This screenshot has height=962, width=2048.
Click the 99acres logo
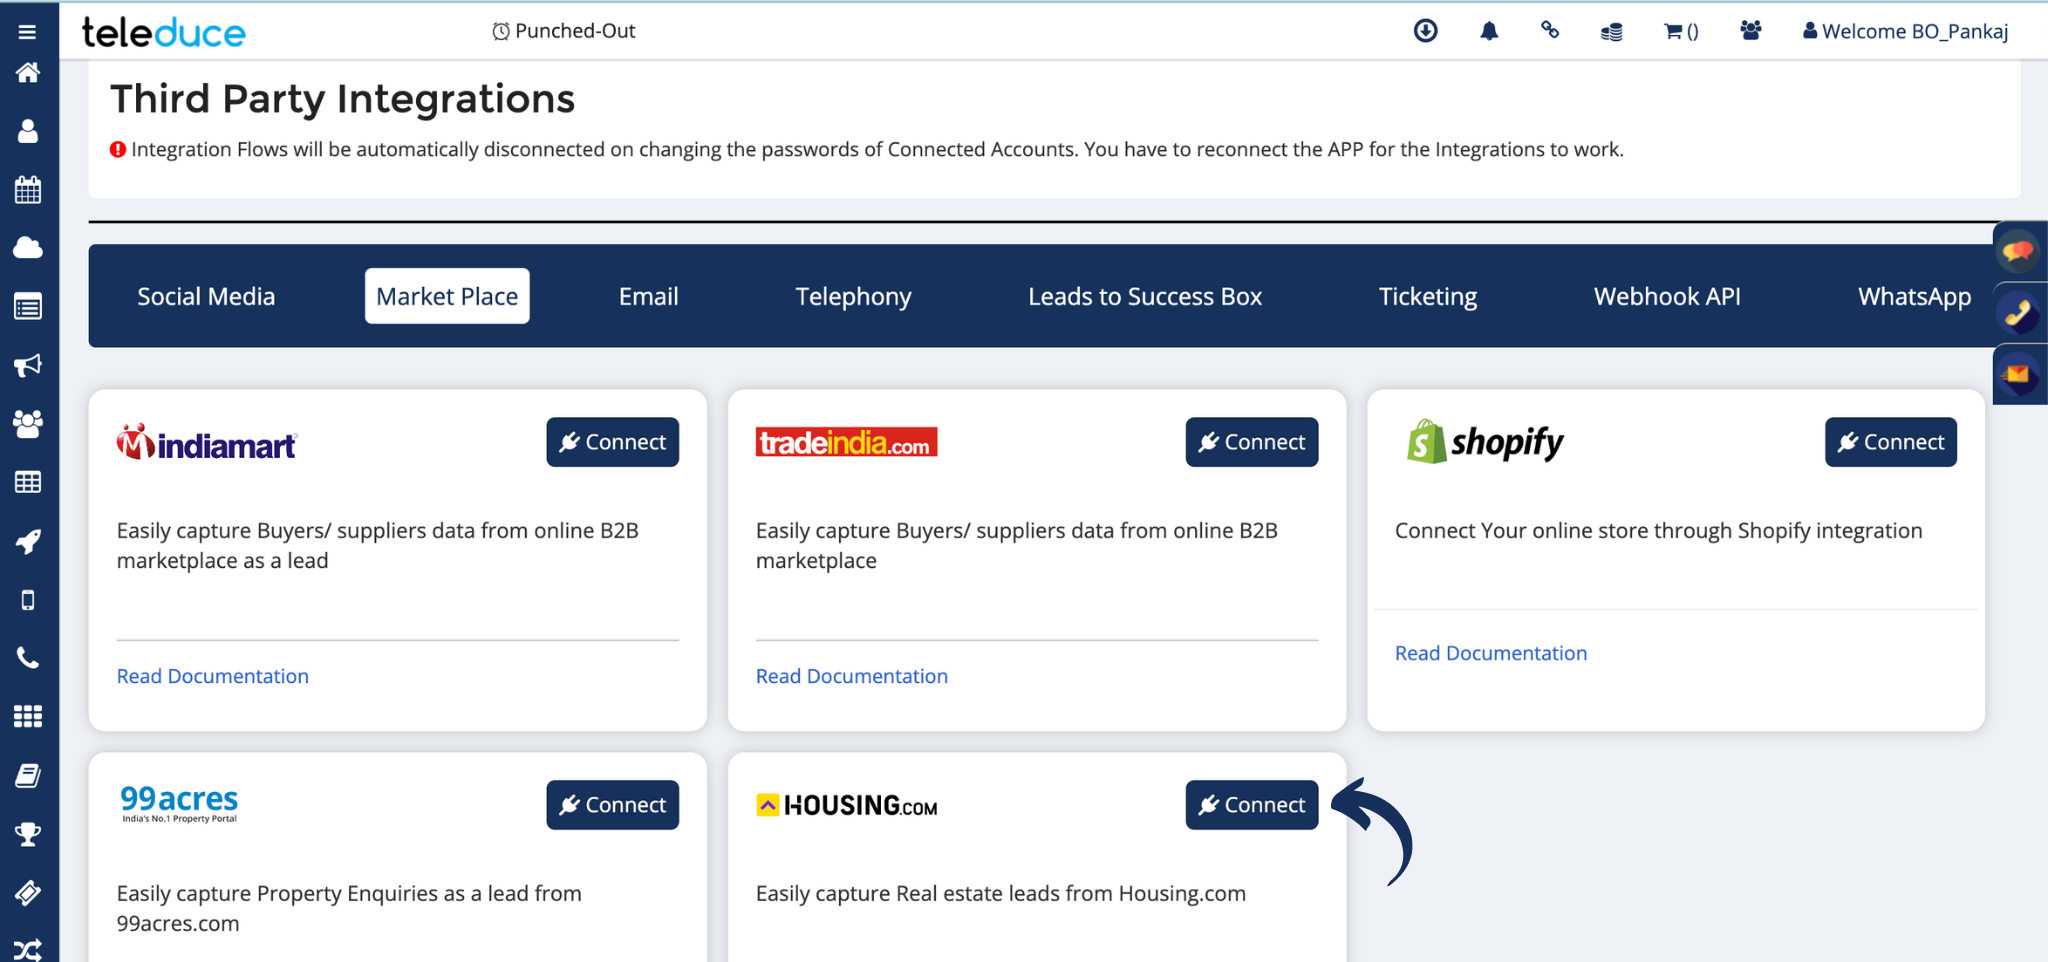pyautogui.click(x=179, y=803)
